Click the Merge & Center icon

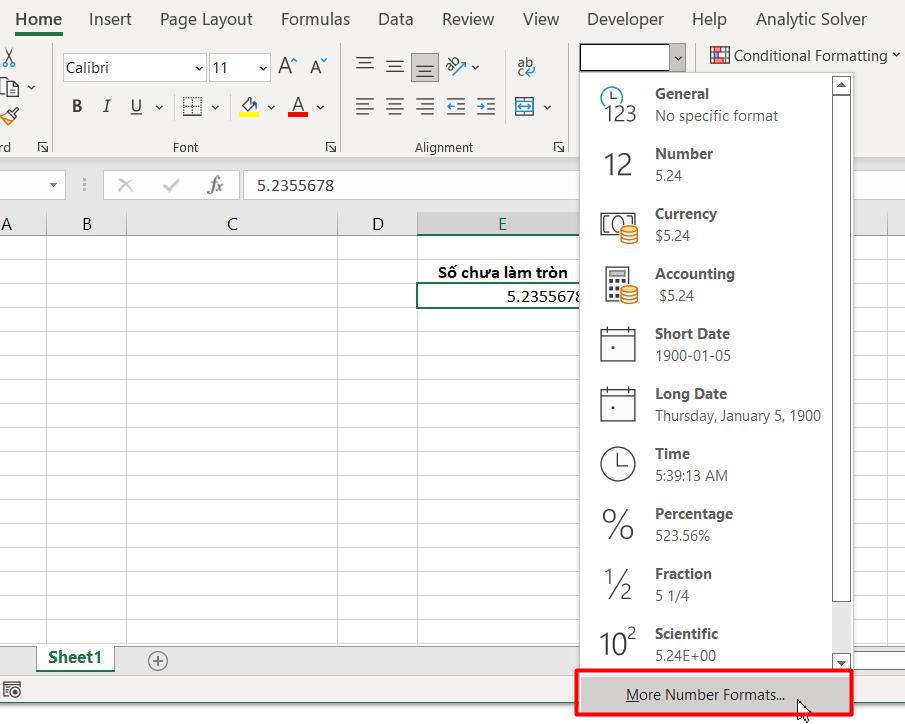pos(525,106)
